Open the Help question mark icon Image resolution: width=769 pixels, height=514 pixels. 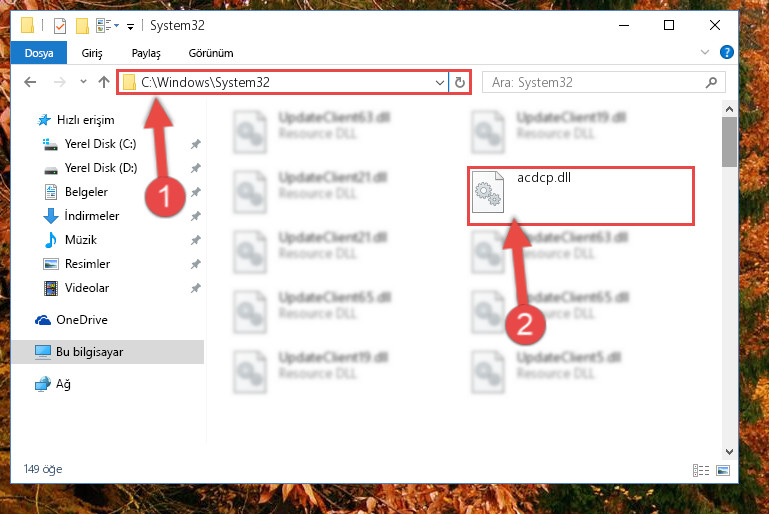click(726, 52)
